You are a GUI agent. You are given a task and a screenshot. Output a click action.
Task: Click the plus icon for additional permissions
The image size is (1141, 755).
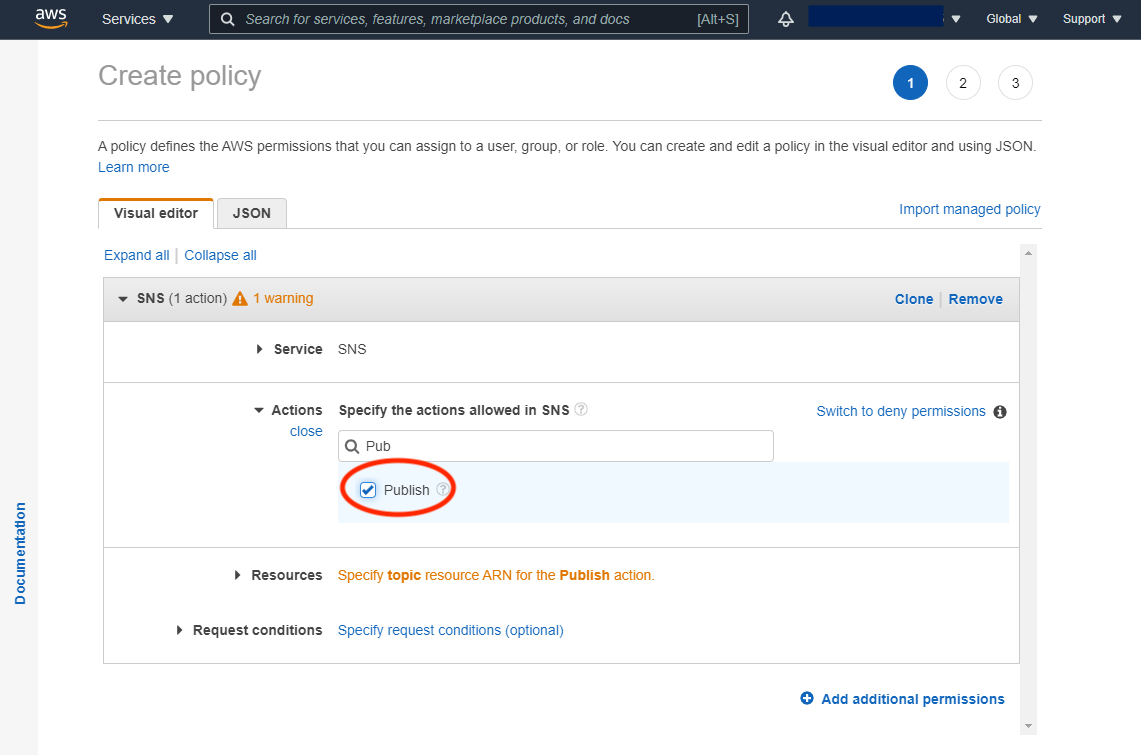point(806,698)
